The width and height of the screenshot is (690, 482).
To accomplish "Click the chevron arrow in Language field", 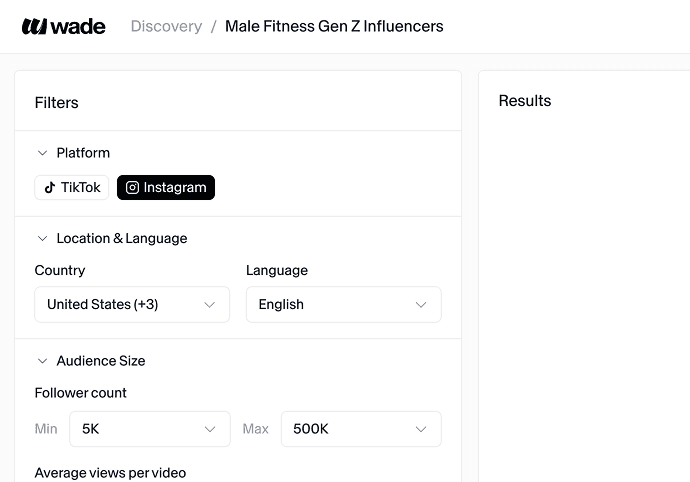I will pos(421,305).
